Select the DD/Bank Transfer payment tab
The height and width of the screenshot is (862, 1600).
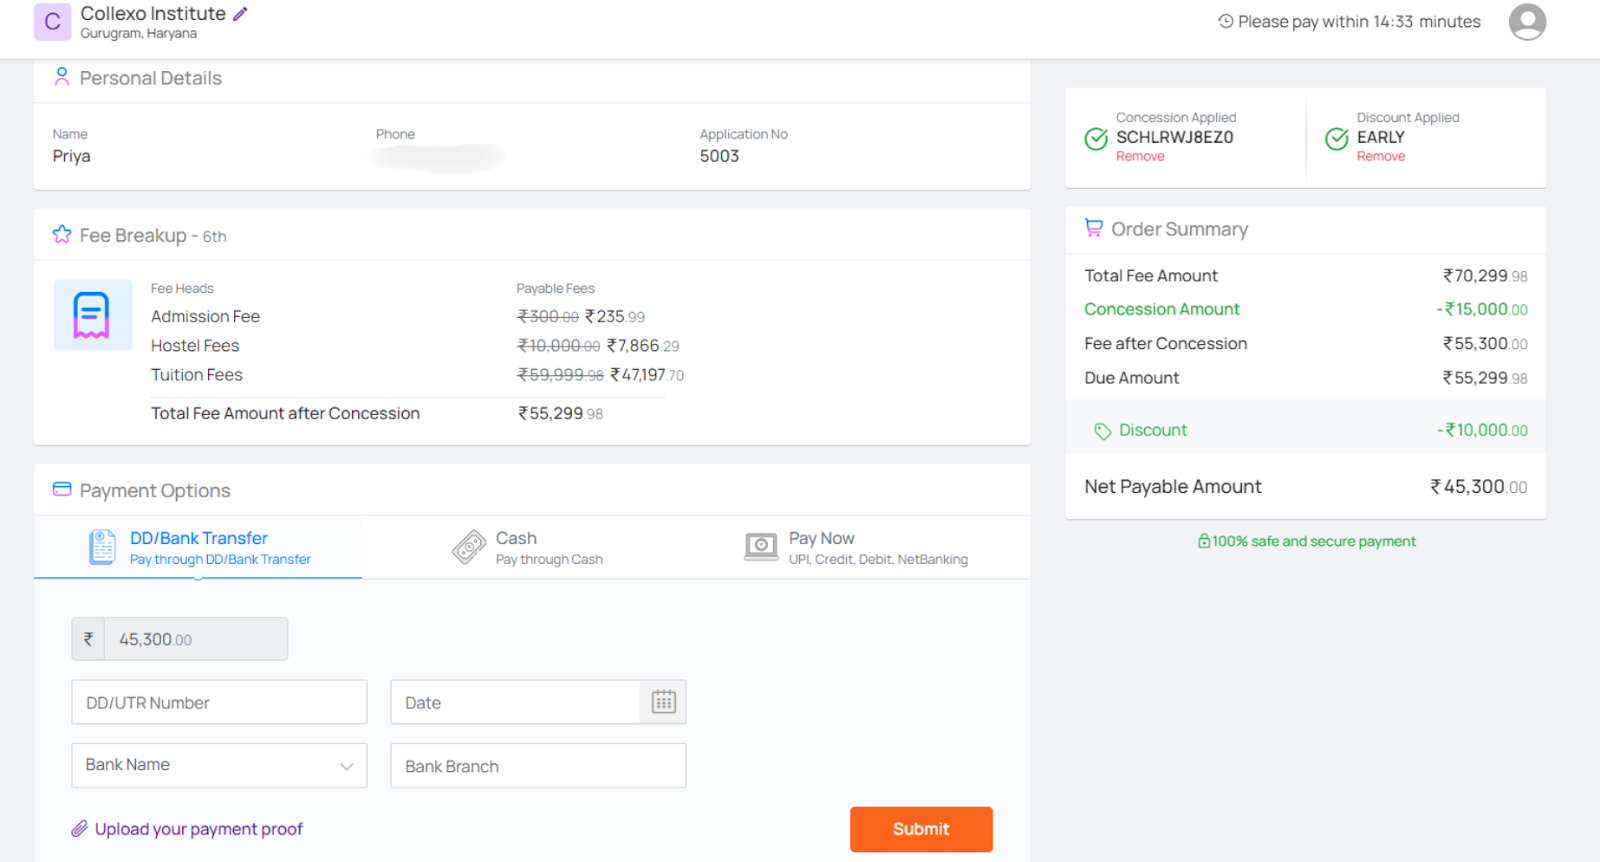point(199,547)
